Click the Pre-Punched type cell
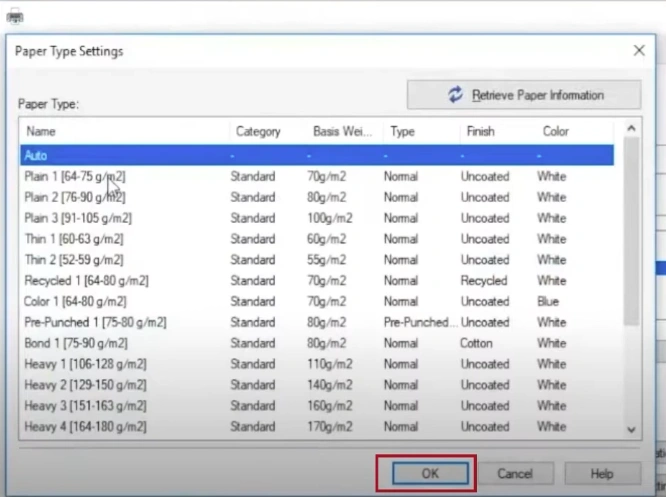The width and height of the screenshot is (666, 497). point(420,322)
